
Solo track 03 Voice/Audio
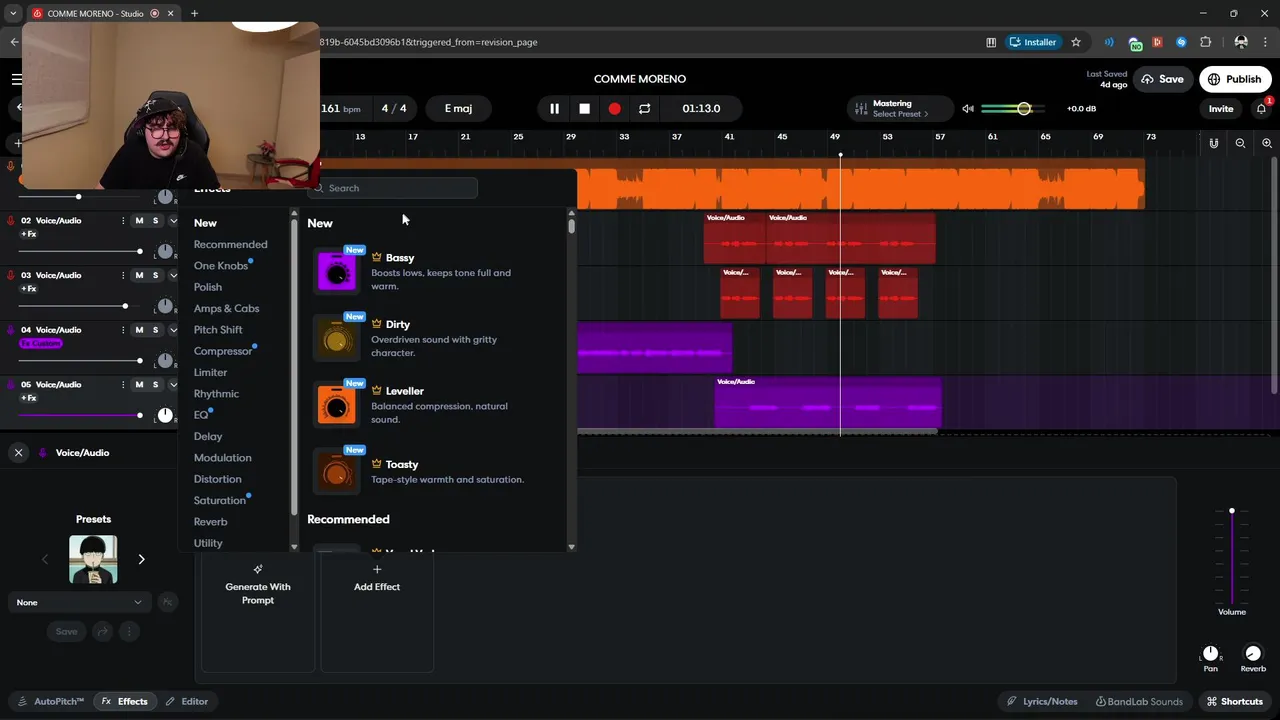(155, 275)
